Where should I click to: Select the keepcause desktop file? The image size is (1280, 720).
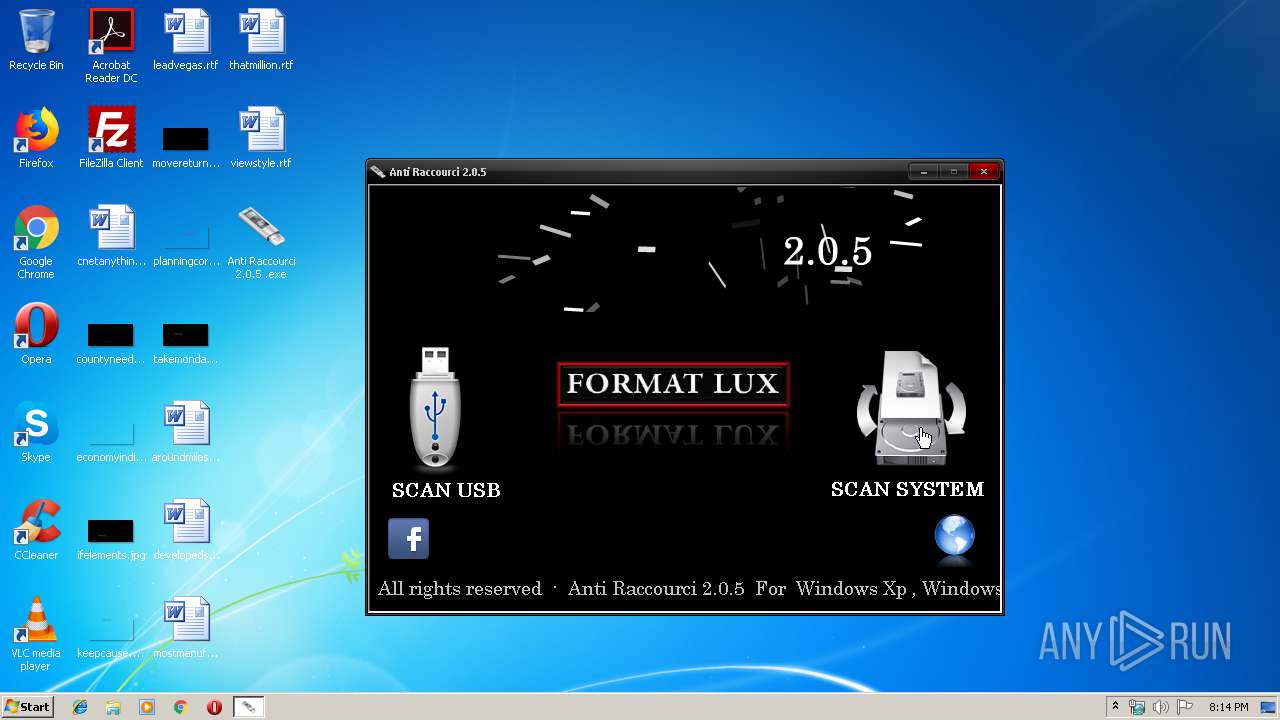pyautogui.click(x=111, y=636)
